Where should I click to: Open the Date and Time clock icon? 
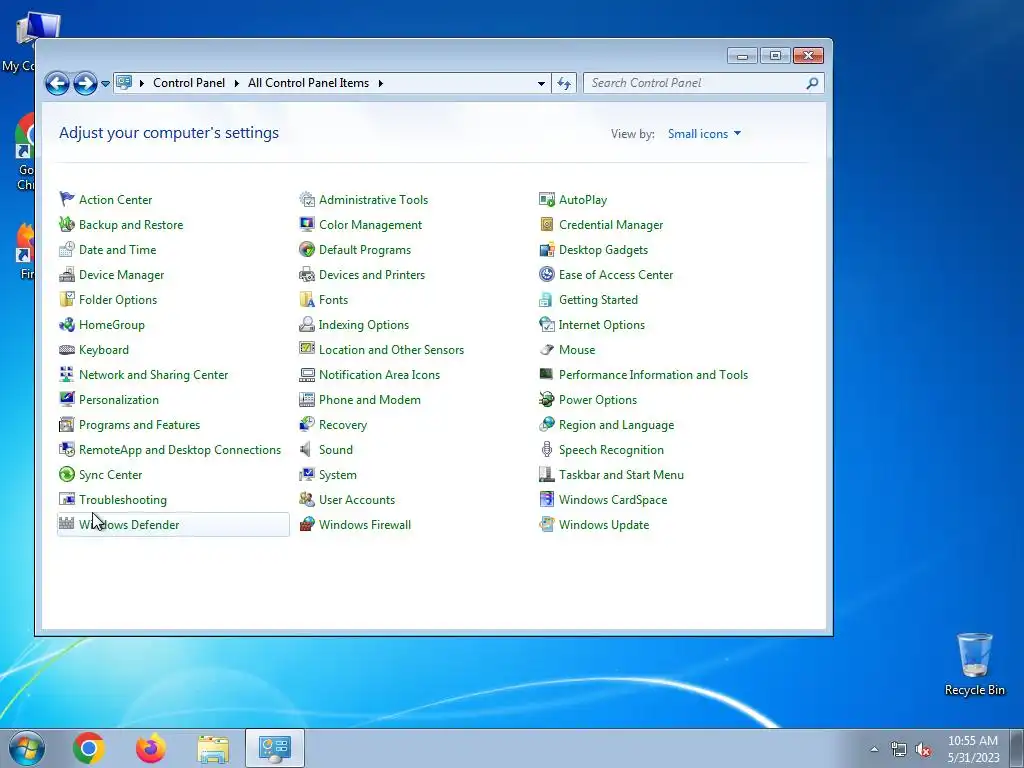(x=67, y=249)
